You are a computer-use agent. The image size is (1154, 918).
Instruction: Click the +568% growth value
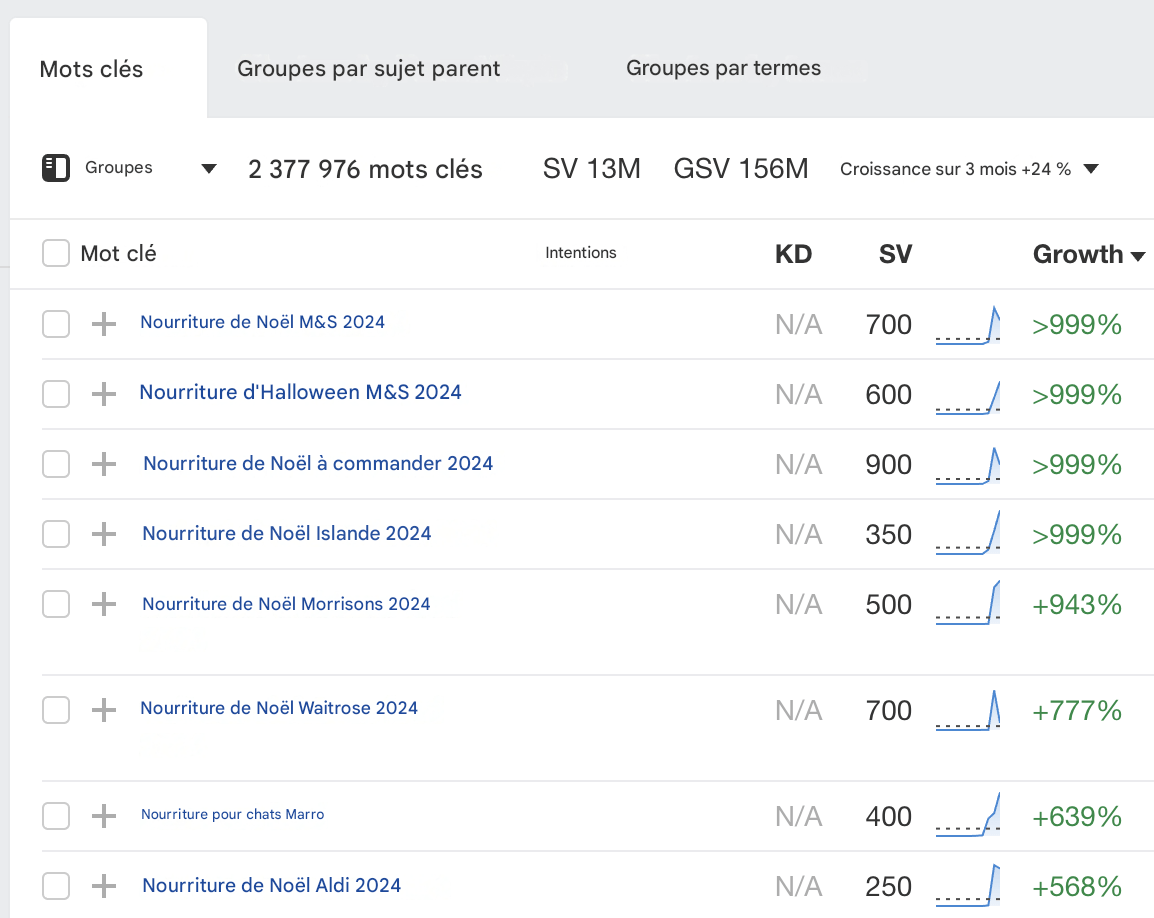click(1077, 887)
